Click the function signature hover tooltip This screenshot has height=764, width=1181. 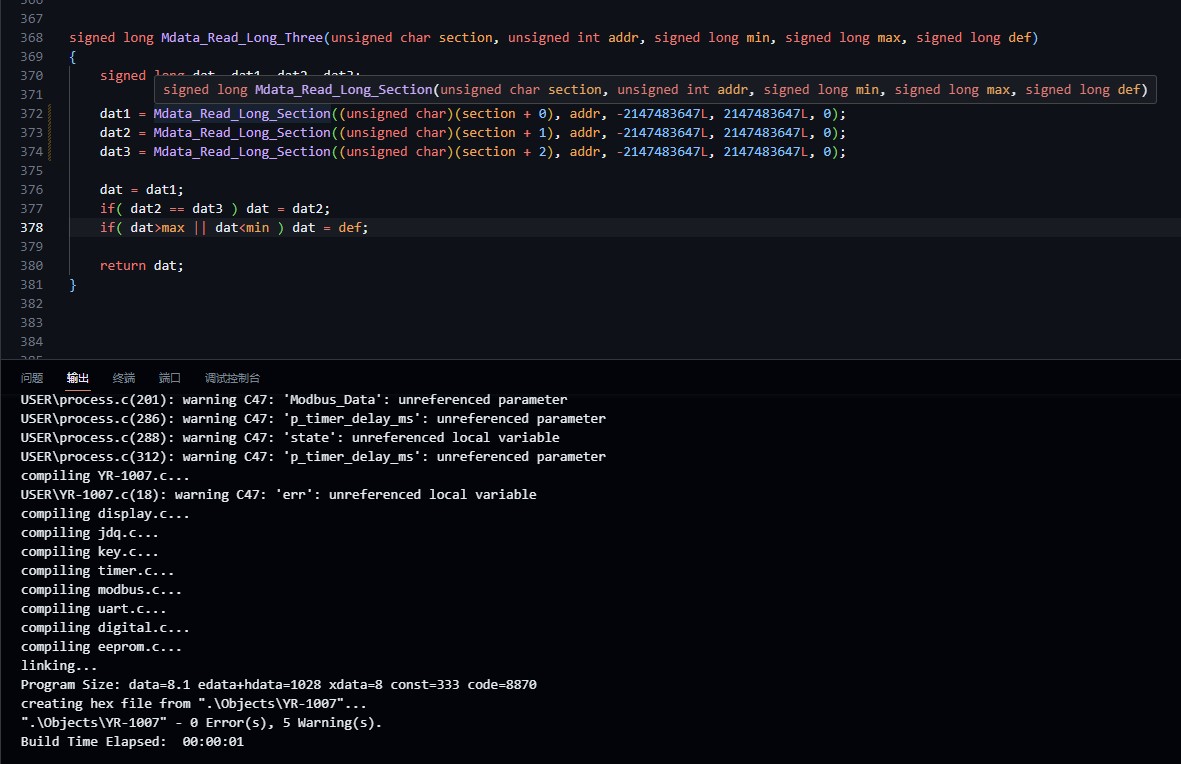point(655,90)
